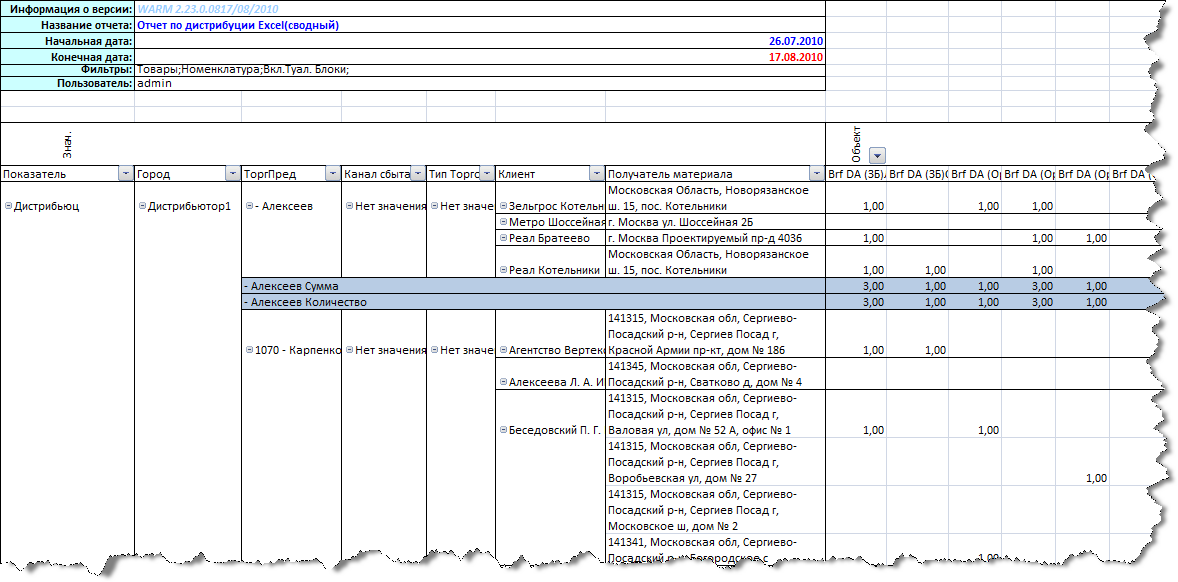
Task: Open the ТоргПред column filter dropdown
Action: pos(332,174)
